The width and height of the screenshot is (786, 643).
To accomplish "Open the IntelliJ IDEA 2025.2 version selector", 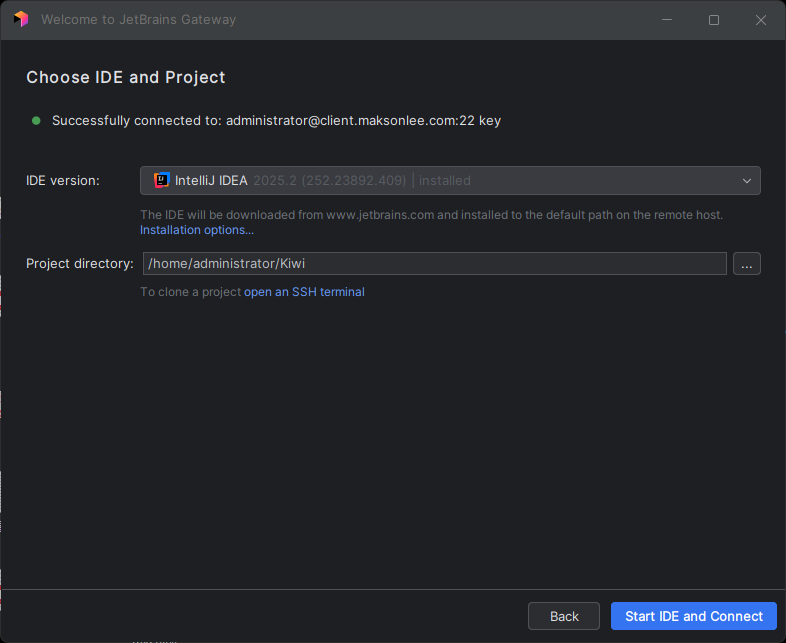I will [450, 180].
